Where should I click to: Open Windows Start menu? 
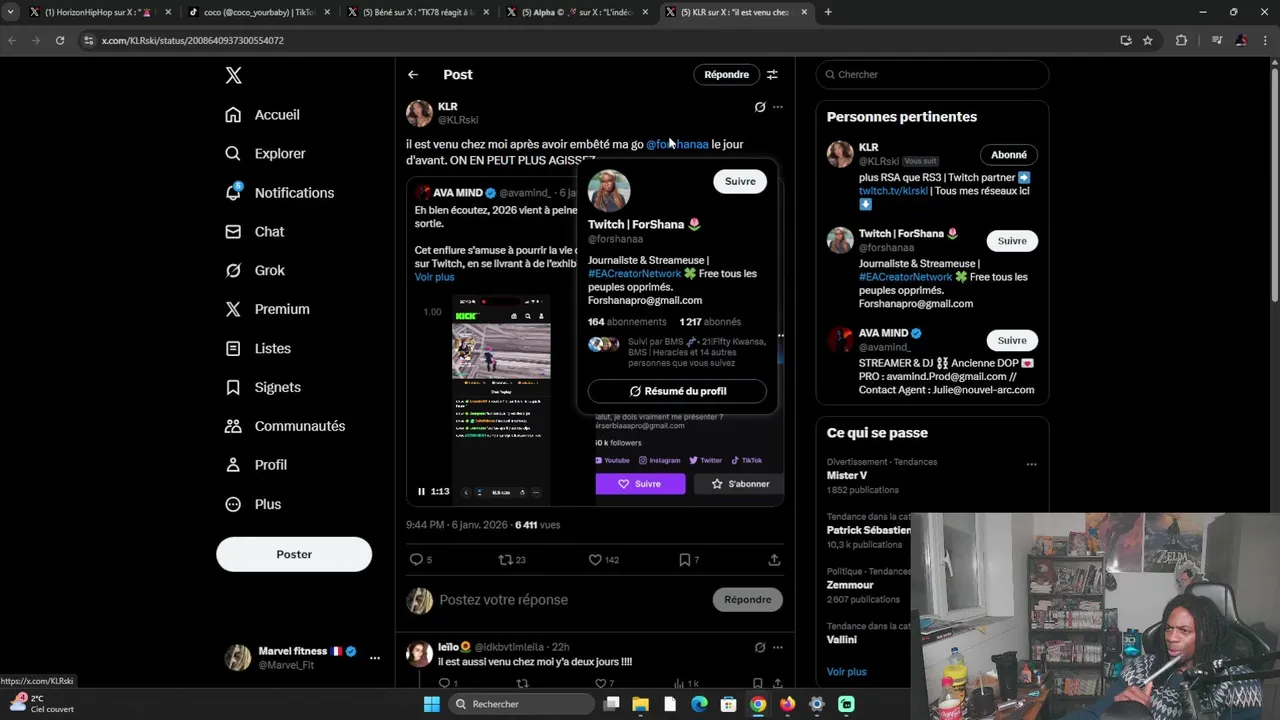(x=432, y=704)
